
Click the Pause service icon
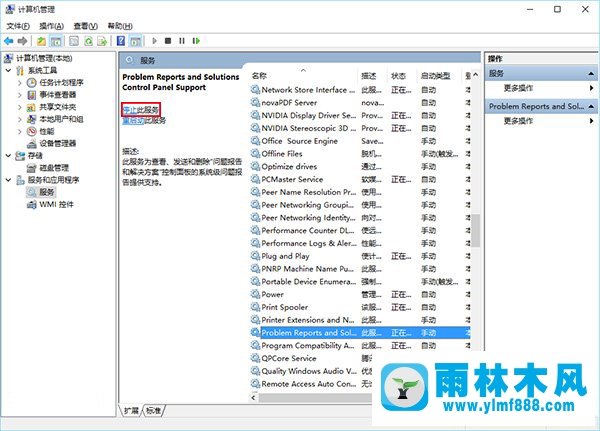(182, 41)
